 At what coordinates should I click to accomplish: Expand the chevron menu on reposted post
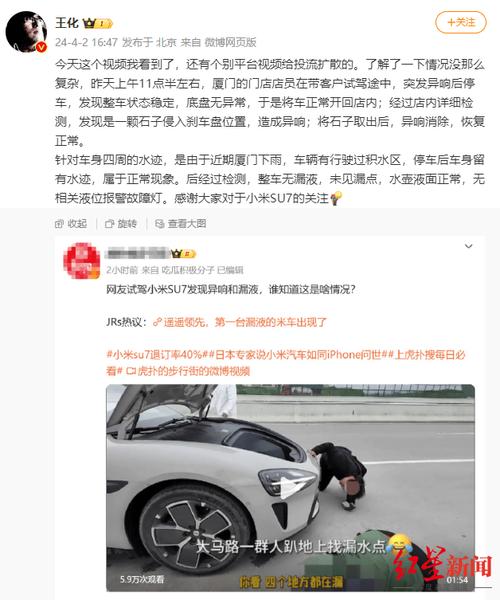click(469, 246)
